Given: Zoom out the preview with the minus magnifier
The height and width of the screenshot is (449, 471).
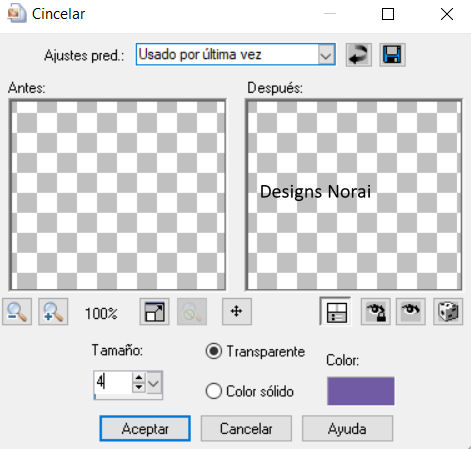Looking at the screenshot, I should (x=17, y=312).
